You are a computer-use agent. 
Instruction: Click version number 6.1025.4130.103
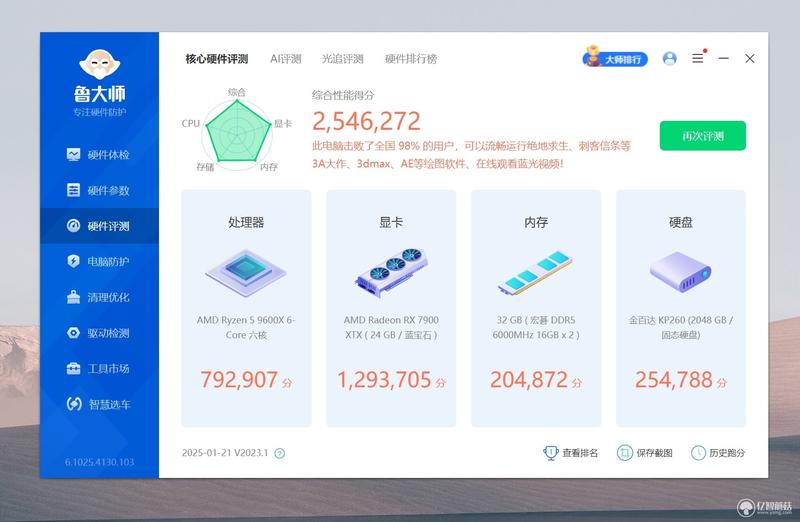click(99, 462)
